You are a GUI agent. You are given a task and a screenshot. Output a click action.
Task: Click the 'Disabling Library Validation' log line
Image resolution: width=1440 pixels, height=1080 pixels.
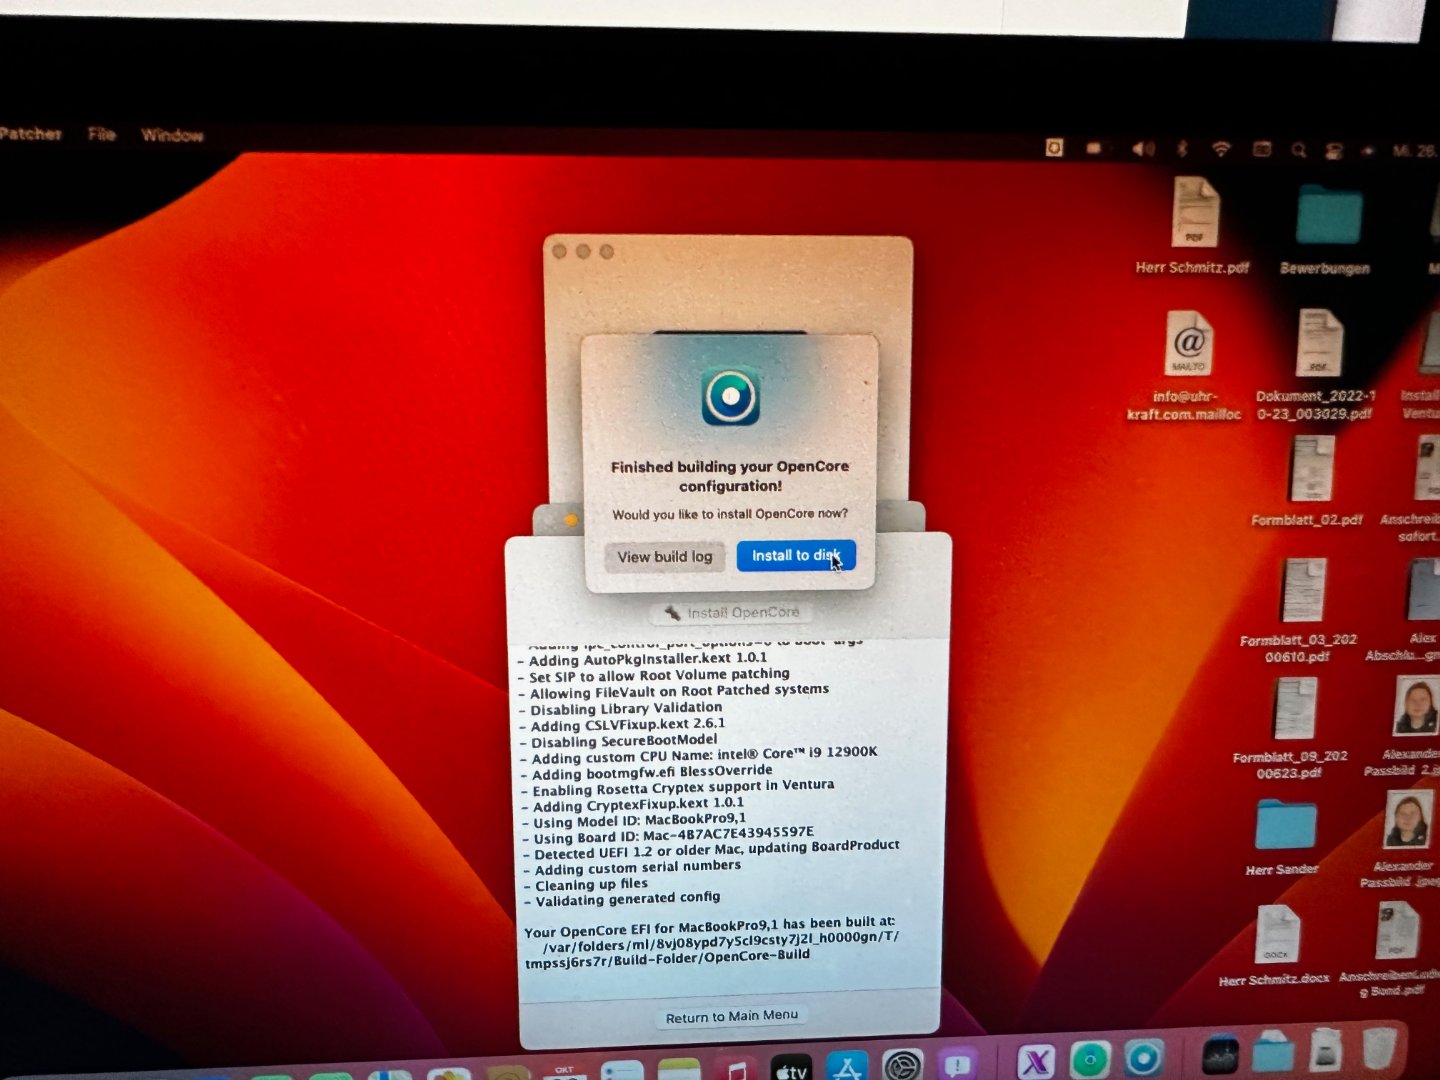point(621,709)
